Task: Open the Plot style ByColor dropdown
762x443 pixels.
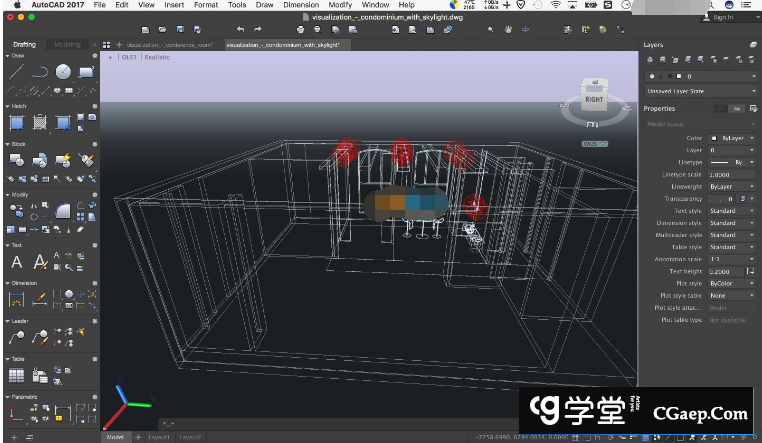Action: point(732,283)
